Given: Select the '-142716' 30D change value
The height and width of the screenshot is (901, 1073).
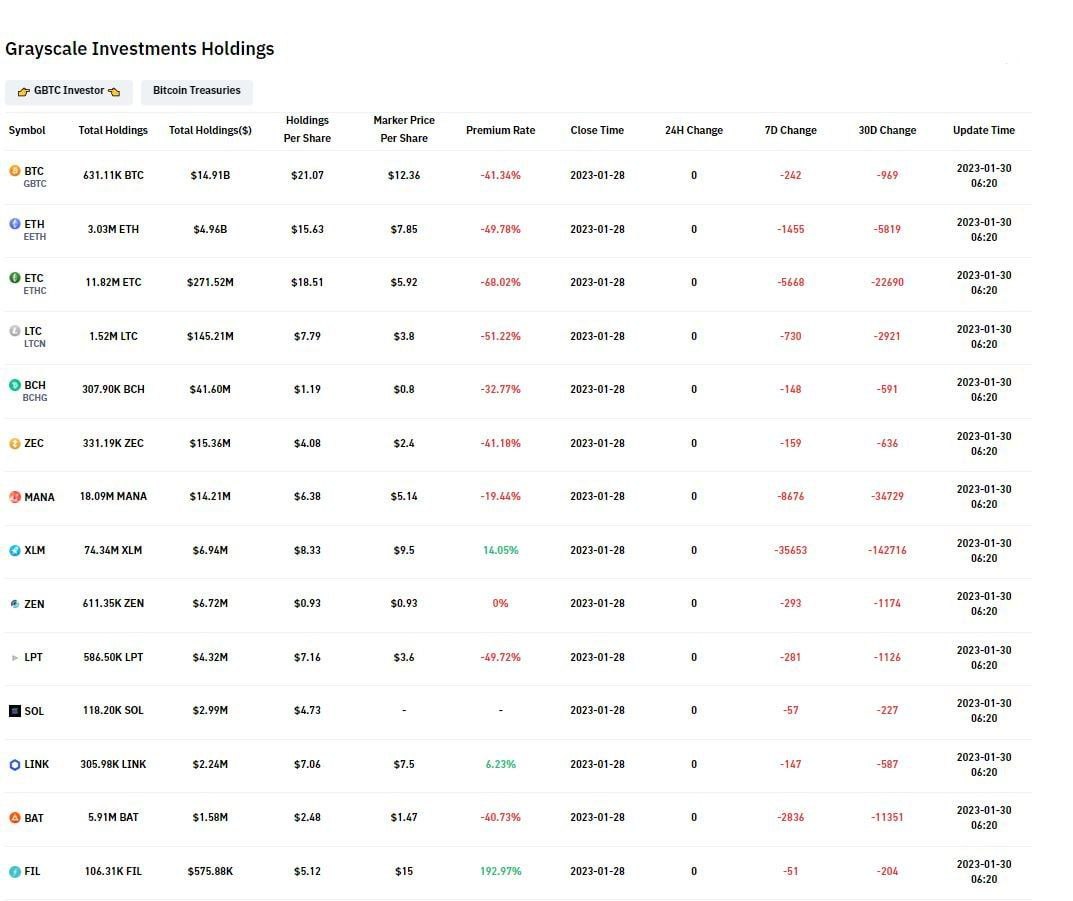Looking at the screenshot, I should [x=888, y=550].
